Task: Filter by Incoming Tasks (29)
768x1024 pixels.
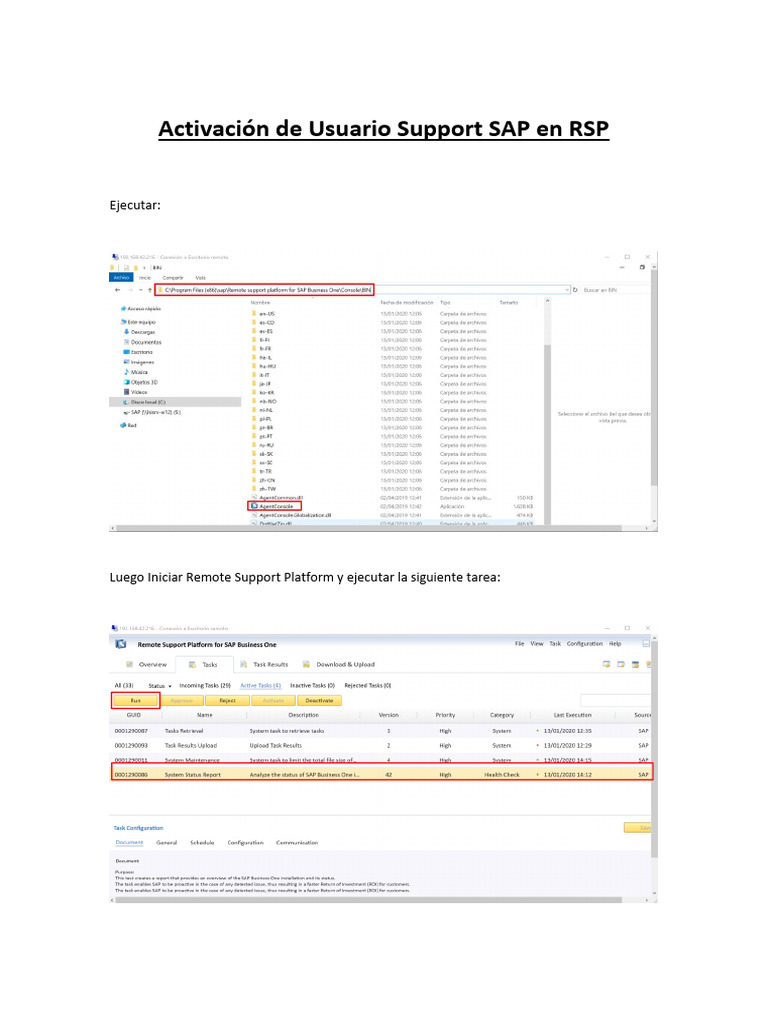Action: pos(205,686)
